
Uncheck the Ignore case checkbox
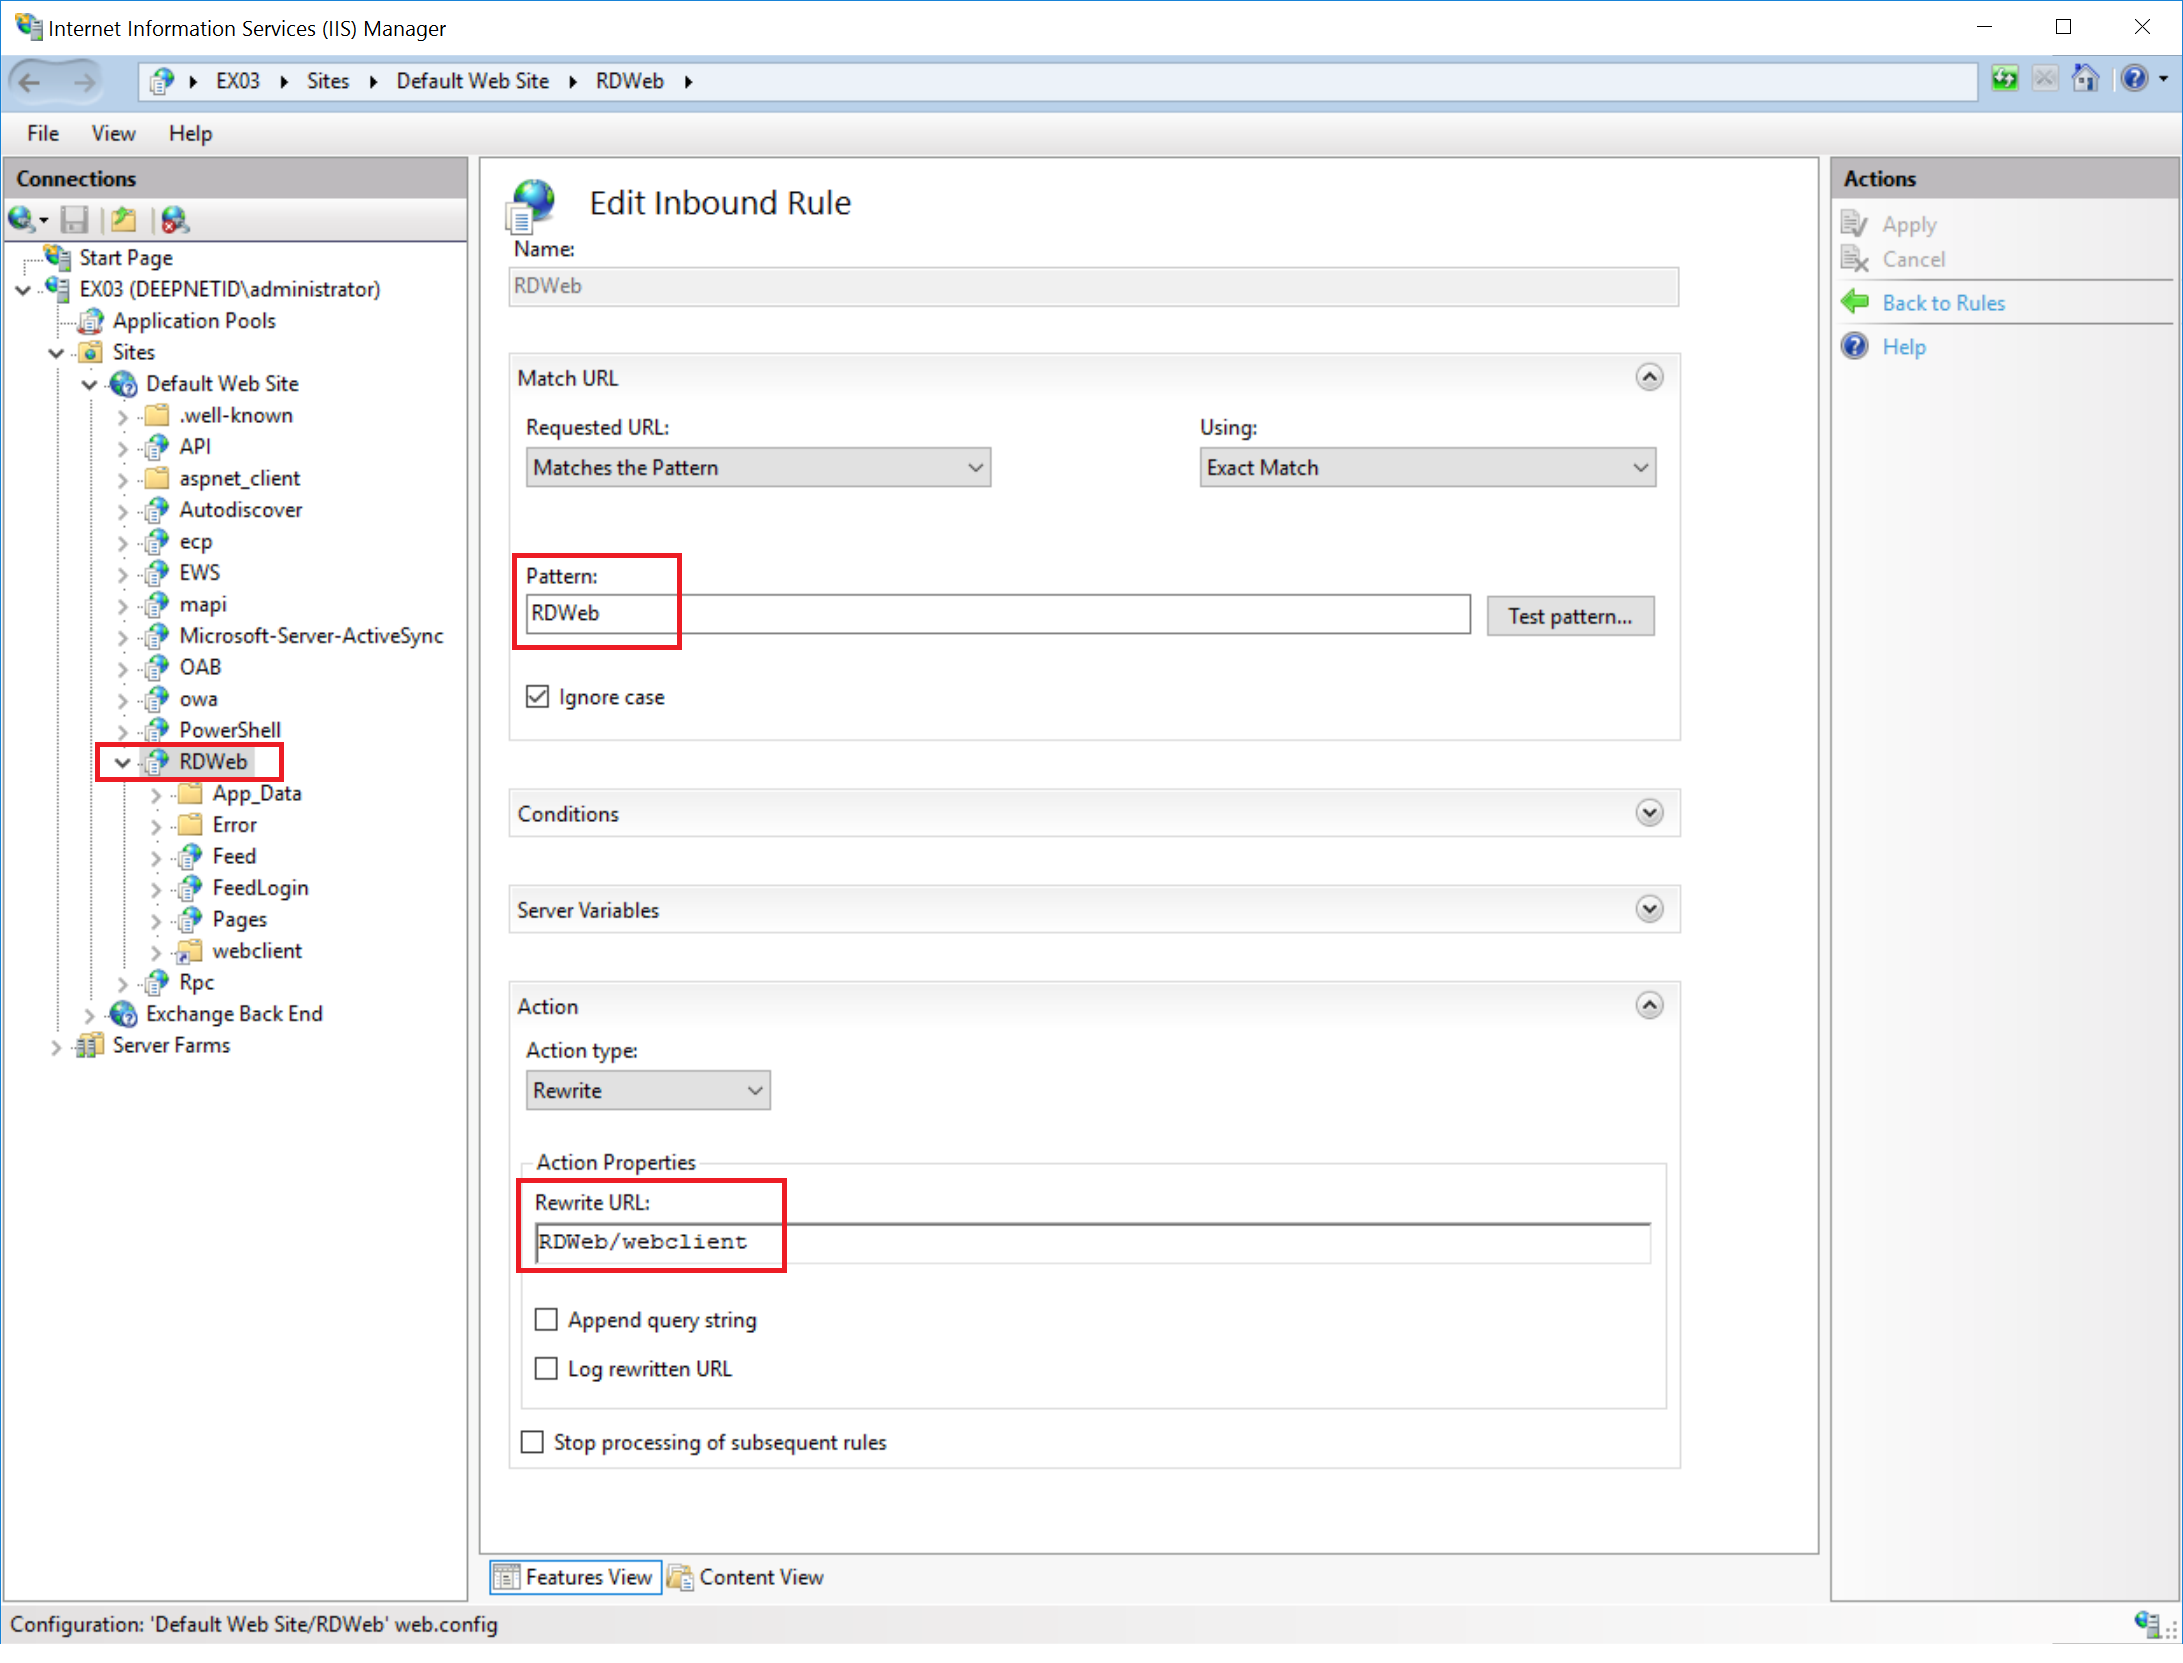click(538, 696)
